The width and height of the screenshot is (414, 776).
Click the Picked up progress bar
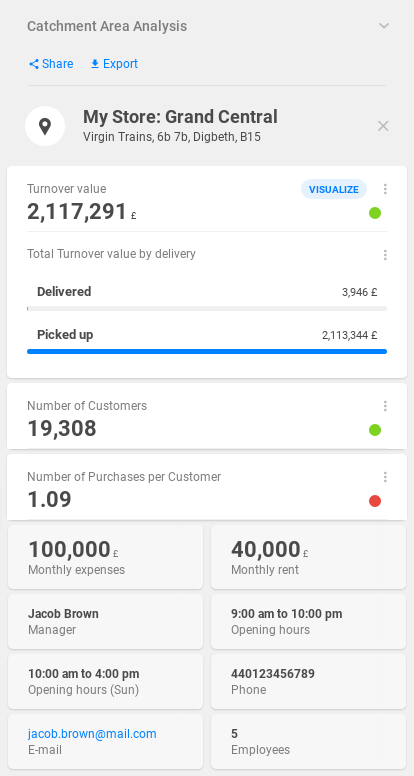pyautogui.click(x=207, y=351)
